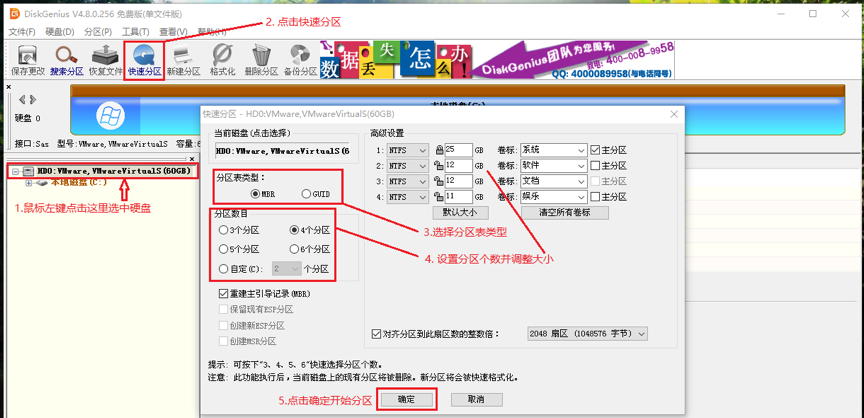
Task: Click the Format (格式化) toolbar icon
Action: click(x=222, y=61)
